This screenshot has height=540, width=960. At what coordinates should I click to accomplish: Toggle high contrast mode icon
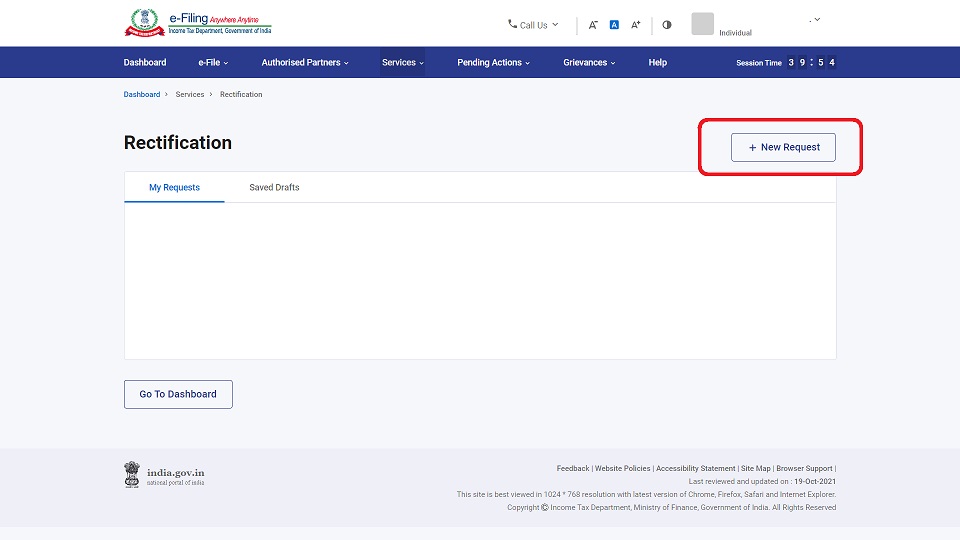point(667,25)
